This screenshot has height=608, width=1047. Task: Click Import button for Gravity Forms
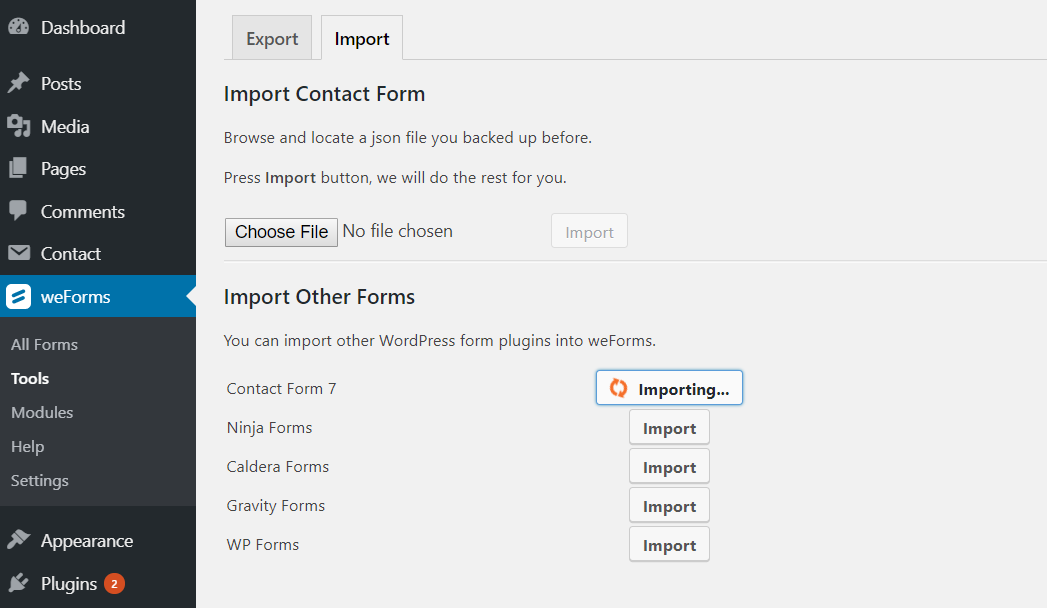[669, 506]
